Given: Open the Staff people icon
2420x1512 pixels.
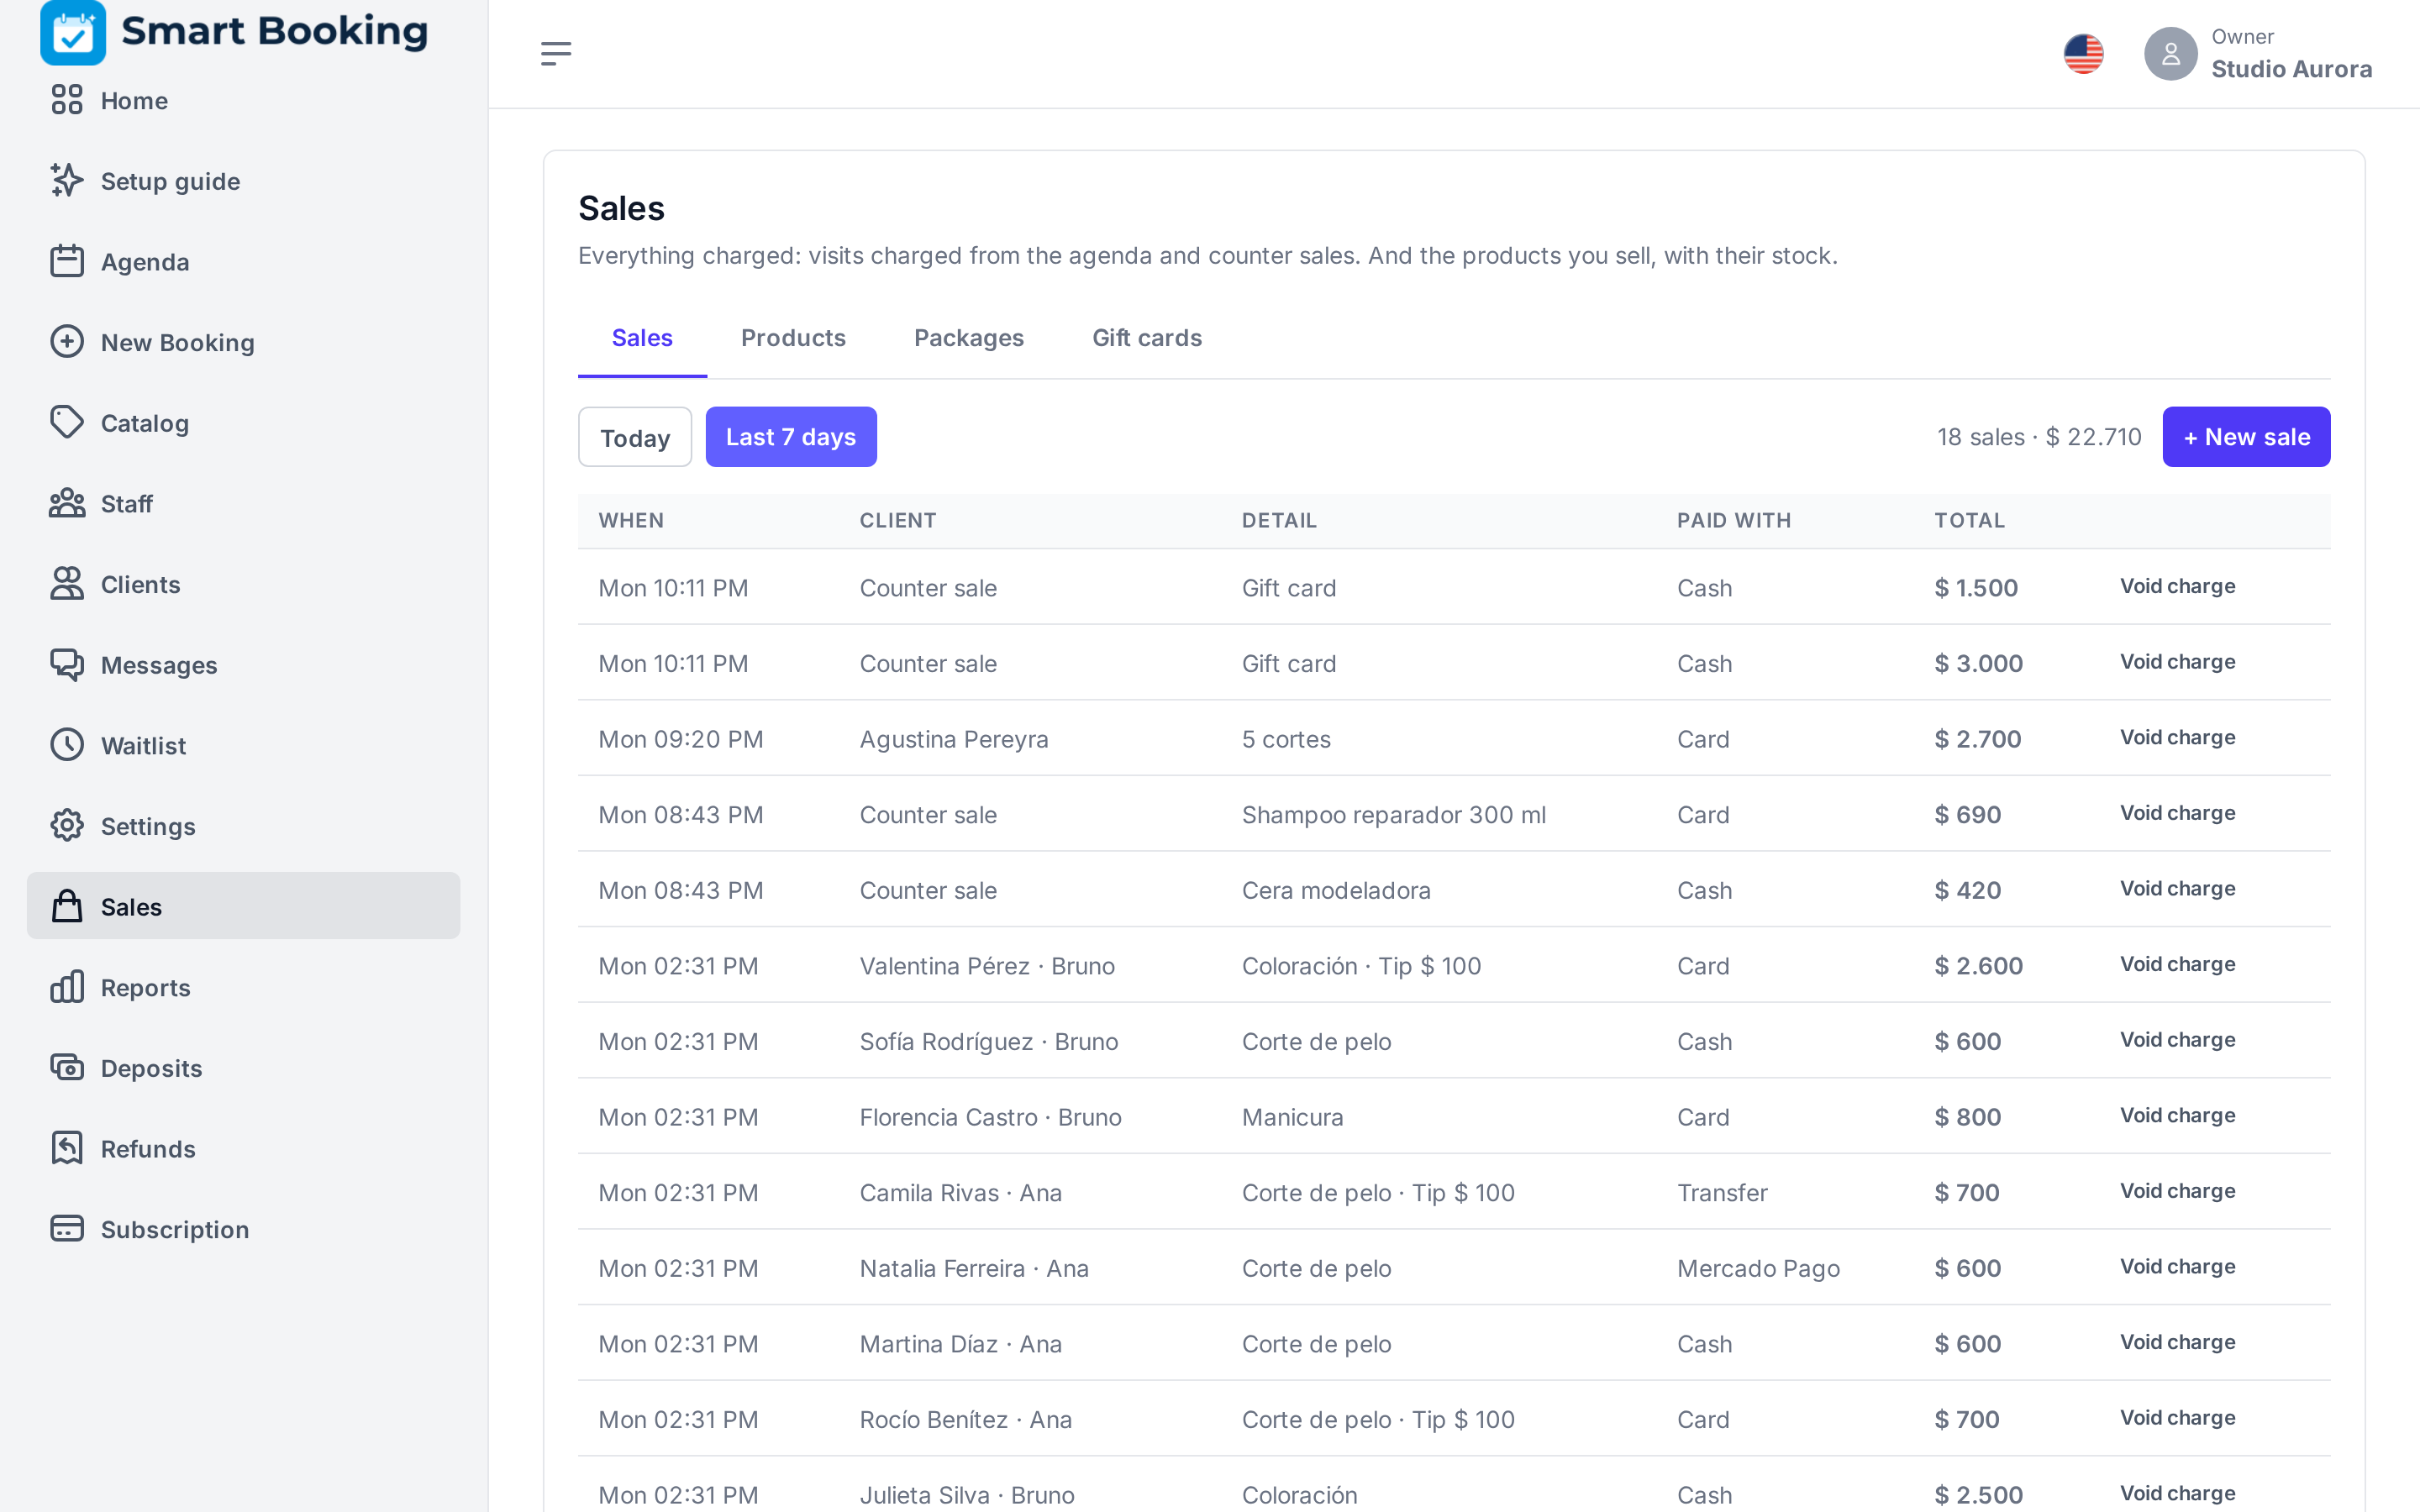Looking at the screenshot, I should tap(67, 503).
